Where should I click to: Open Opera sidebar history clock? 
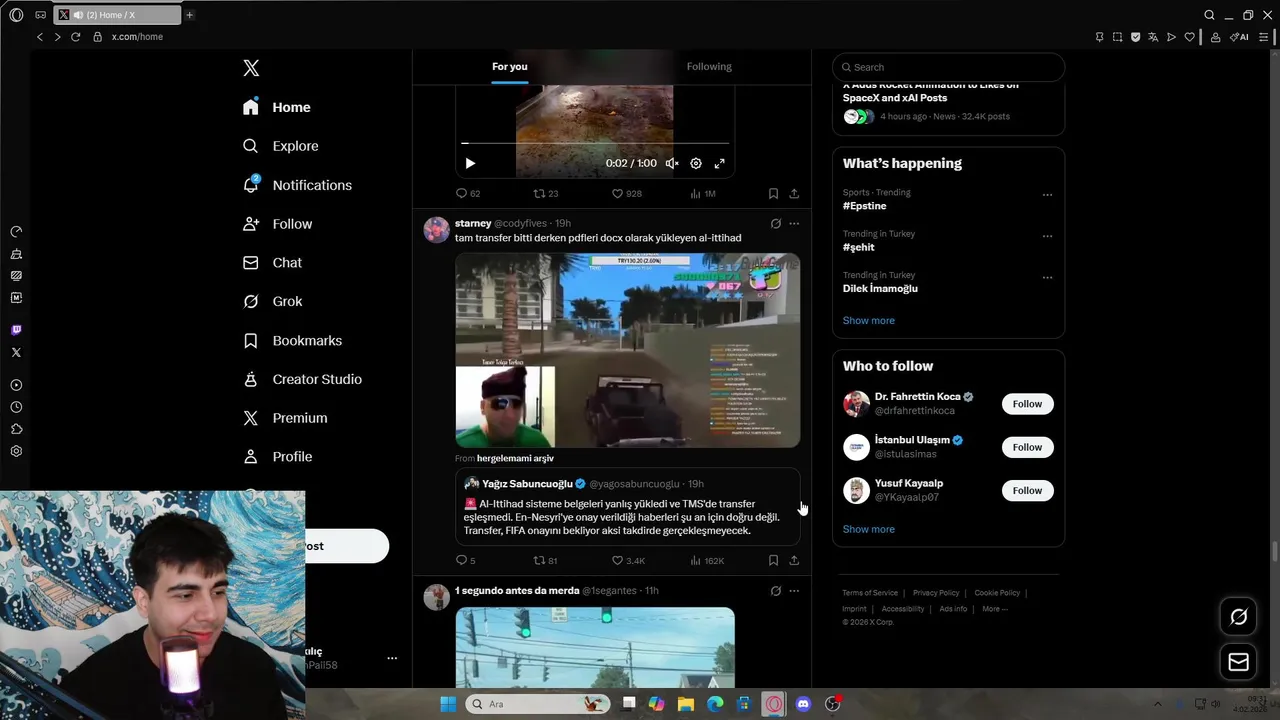(x=16, y=407)
